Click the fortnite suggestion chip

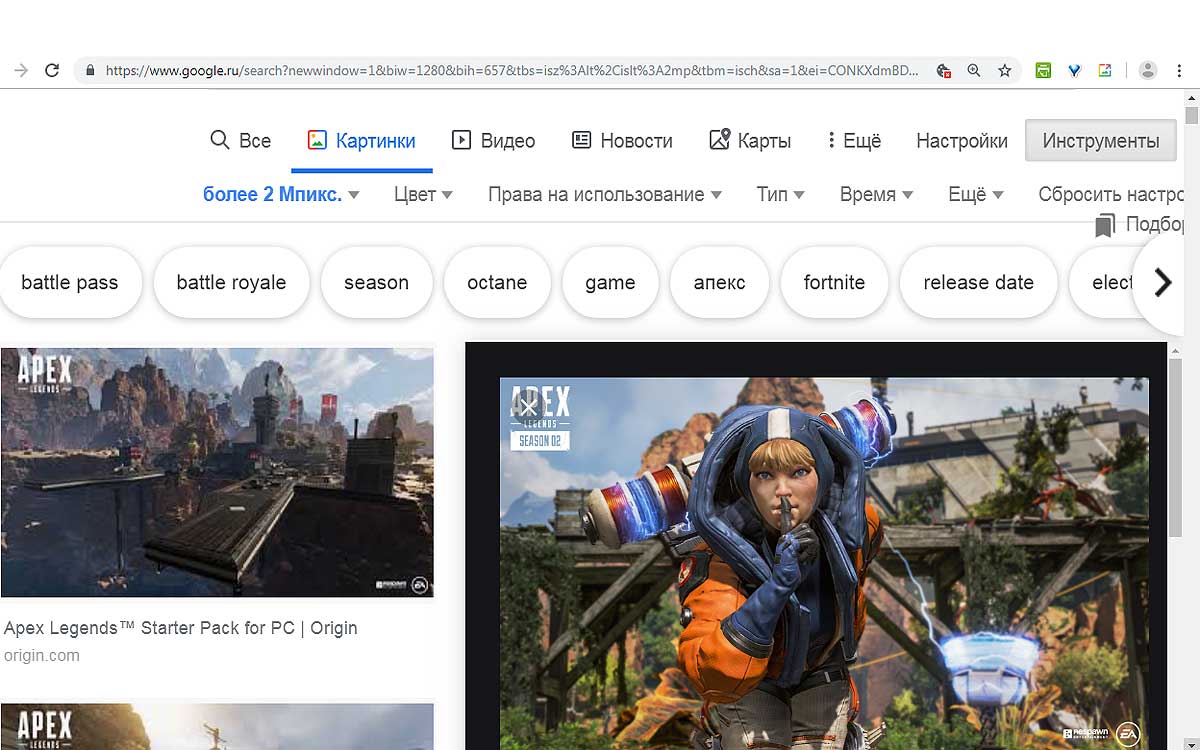pyautogui.click(x=834, y=283)
